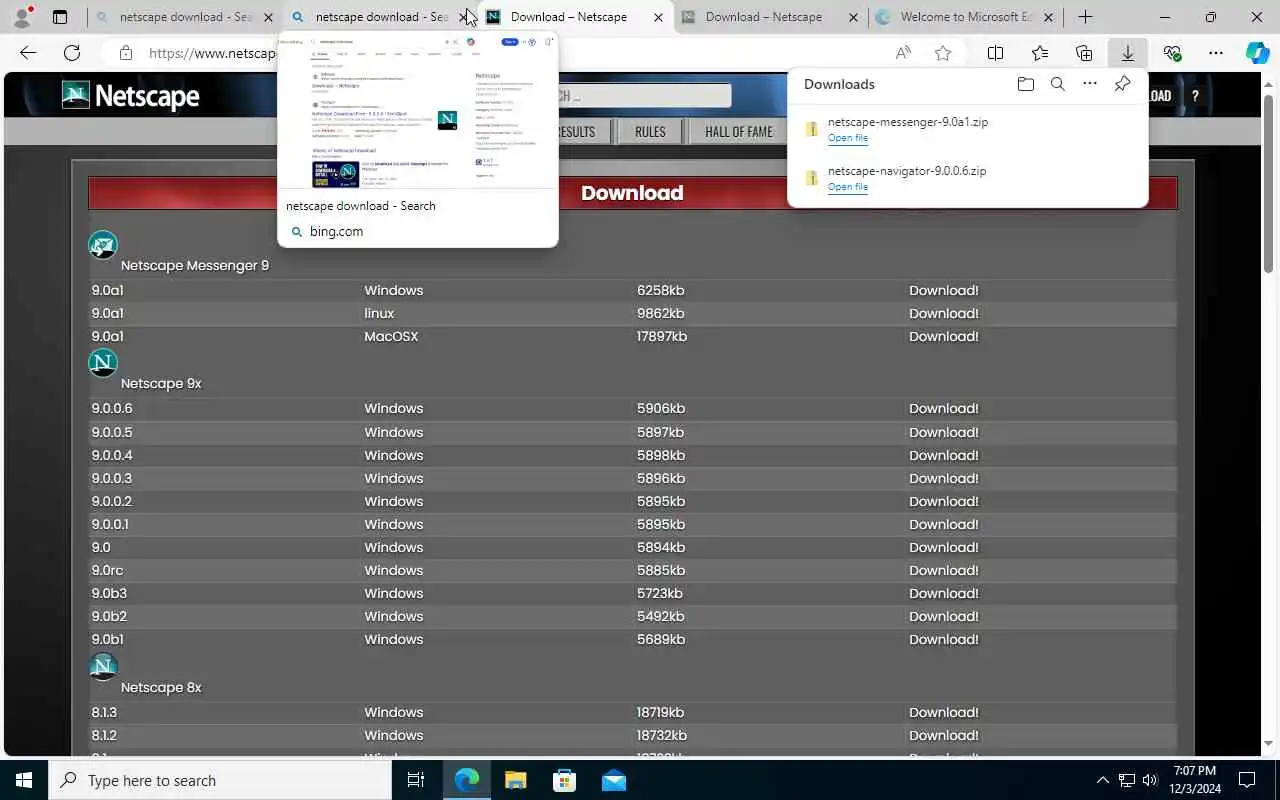Add this page to favorites star

(x=943, y=53)
